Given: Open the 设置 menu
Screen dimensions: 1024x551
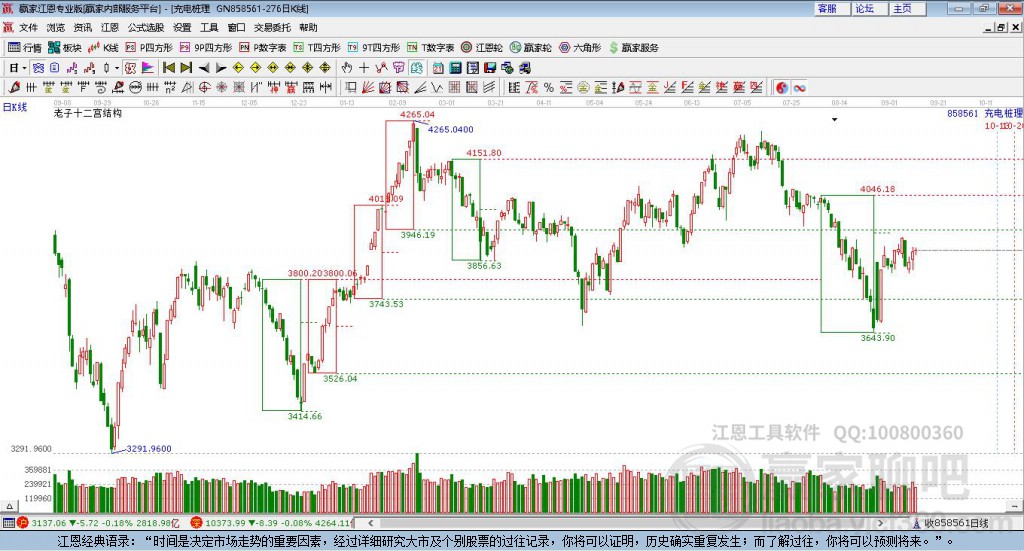Looking at the screenshot, I should coord(182,27).
